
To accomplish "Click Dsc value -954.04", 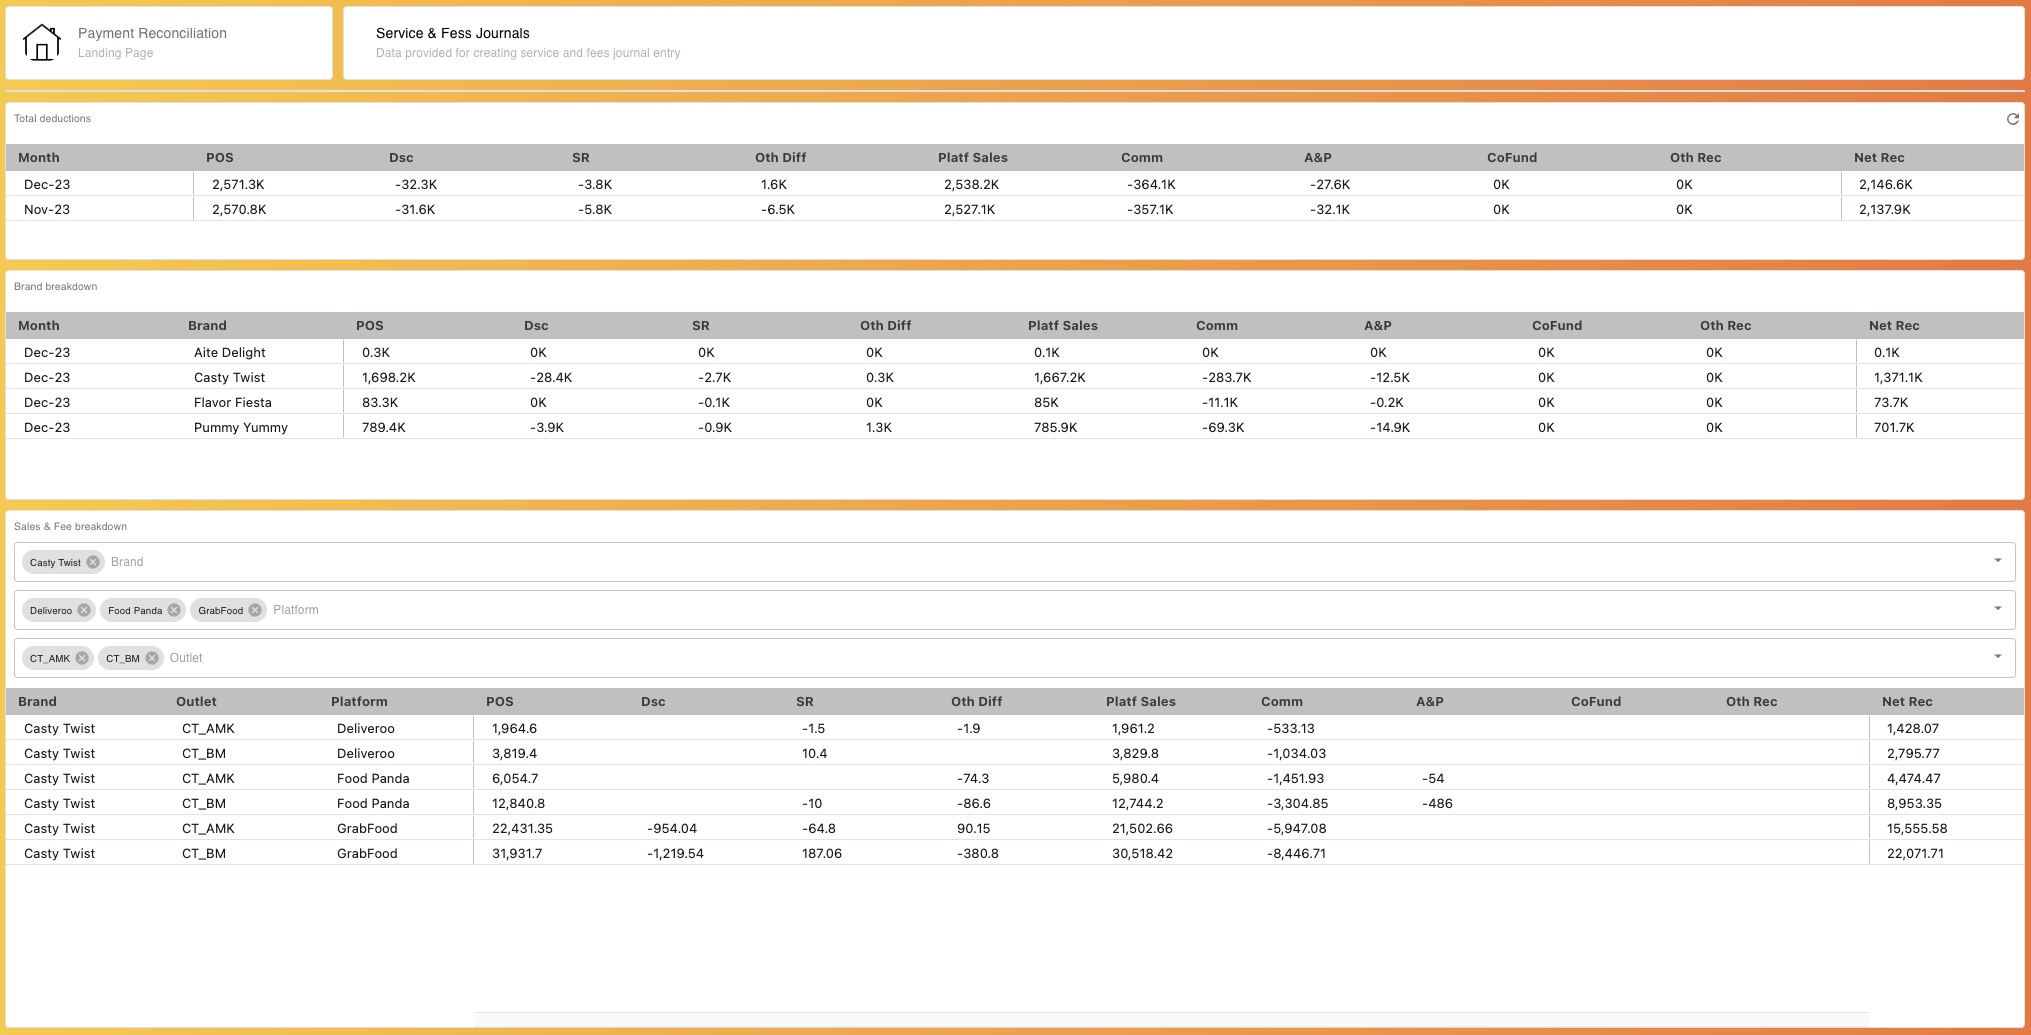I will click(x=671, y=828).
